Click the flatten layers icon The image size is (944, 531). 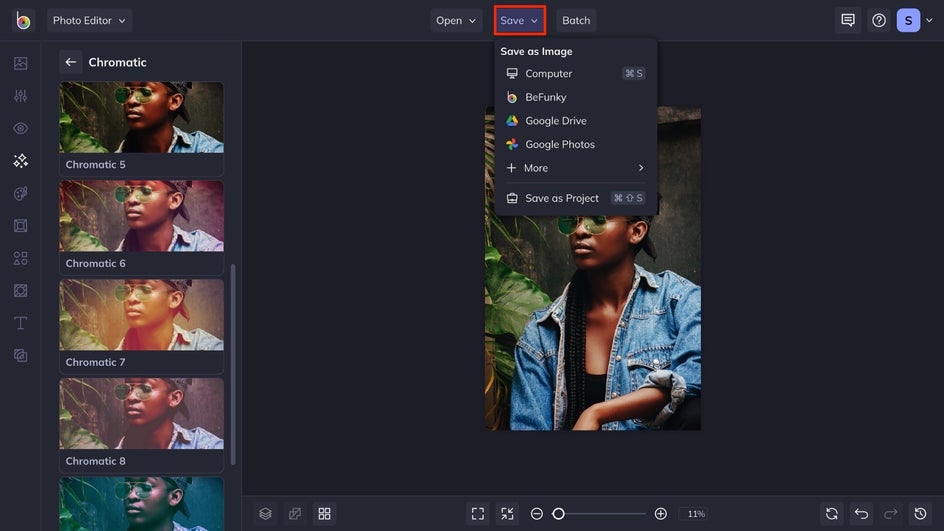(295, 514)
